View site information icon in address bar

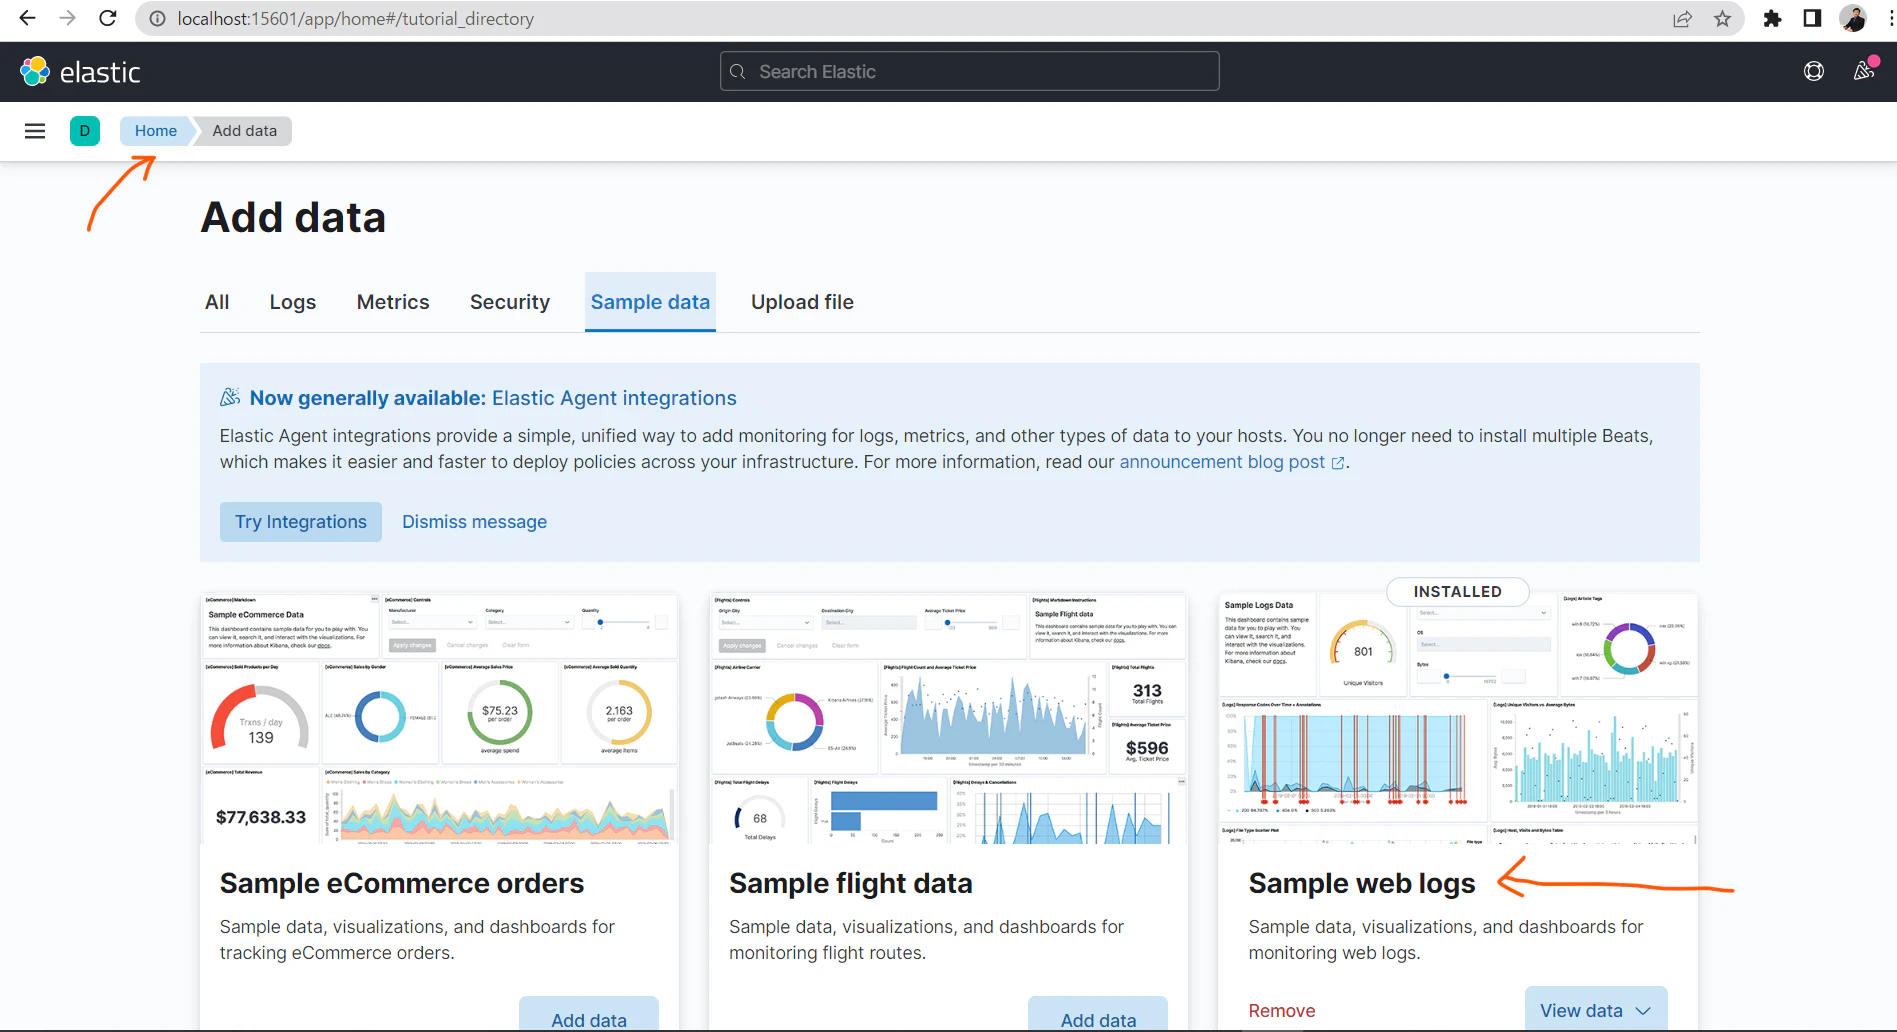157,19
